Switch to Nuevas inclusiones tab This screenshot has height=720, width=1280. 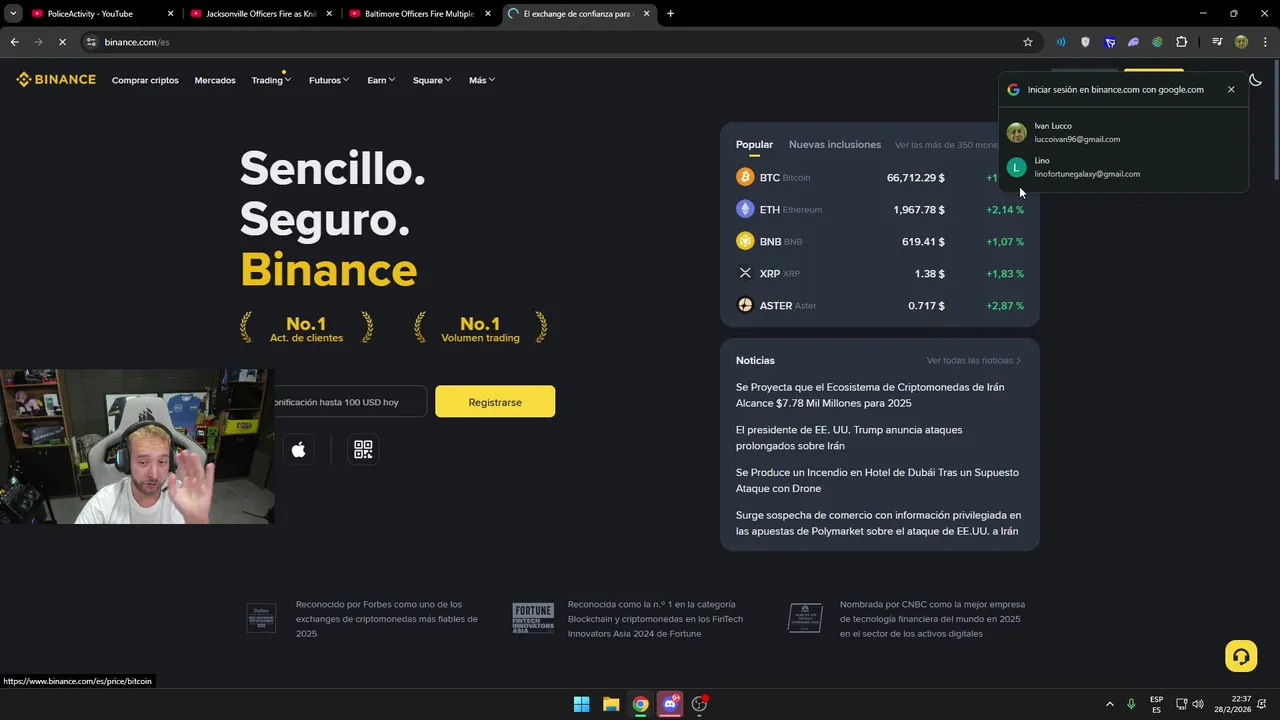pyautogui.click(x=835, y=144)
